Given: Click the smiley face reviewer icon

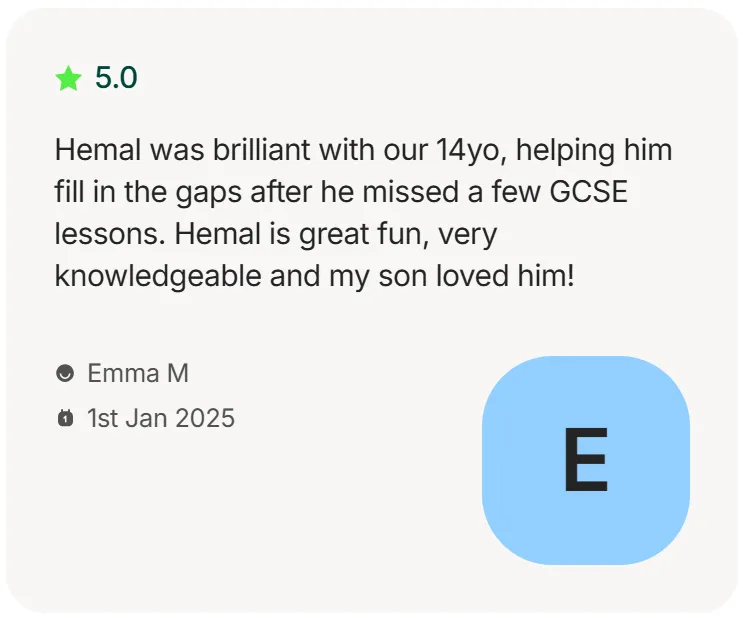Looking at the screenshot, I should [x=65, y=373].
